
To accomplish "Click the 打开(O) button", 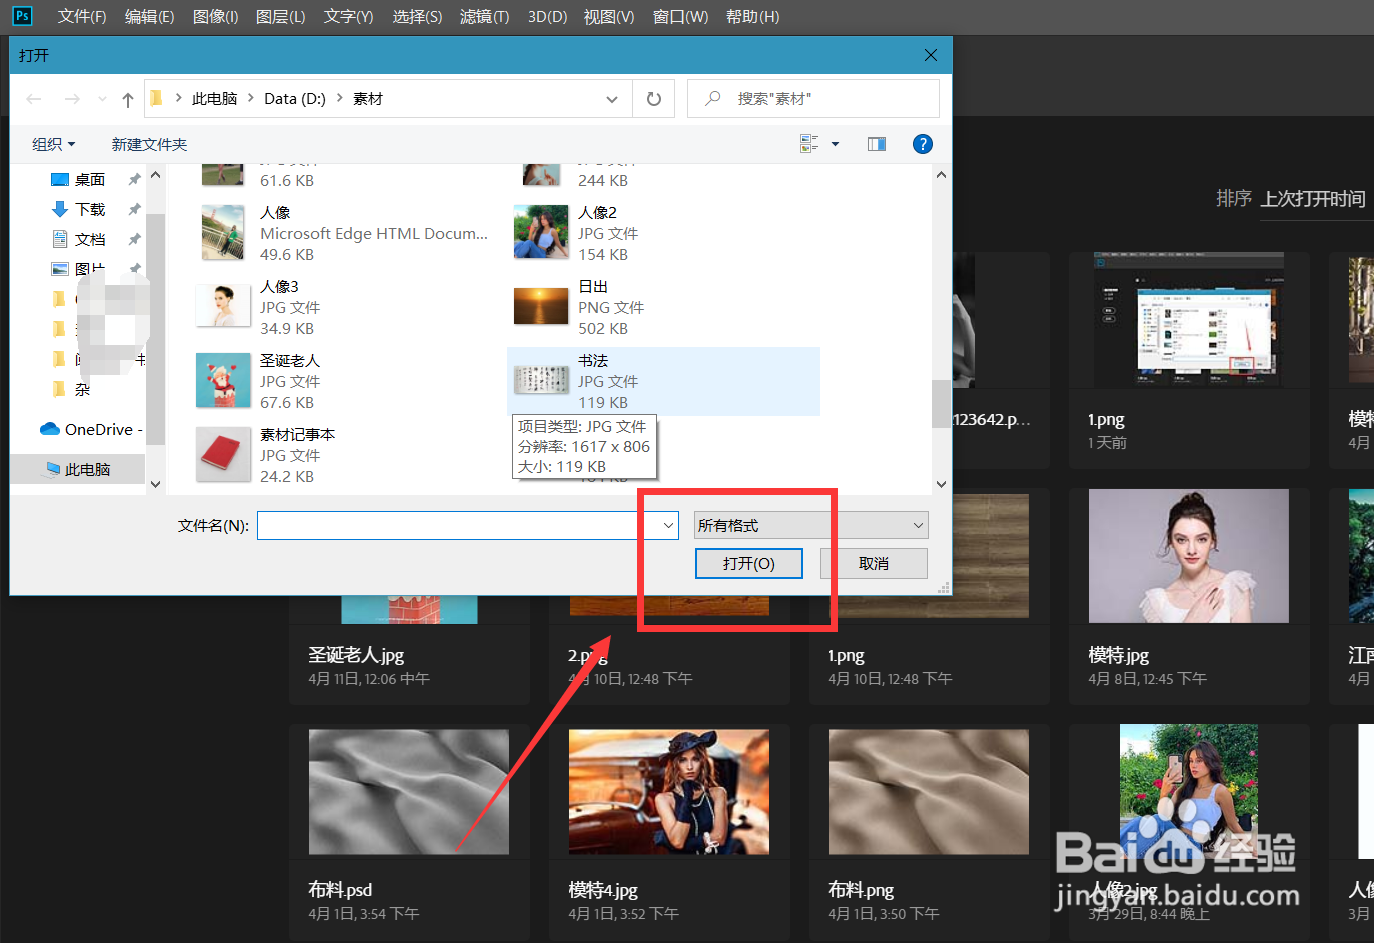I will point(749,563).
